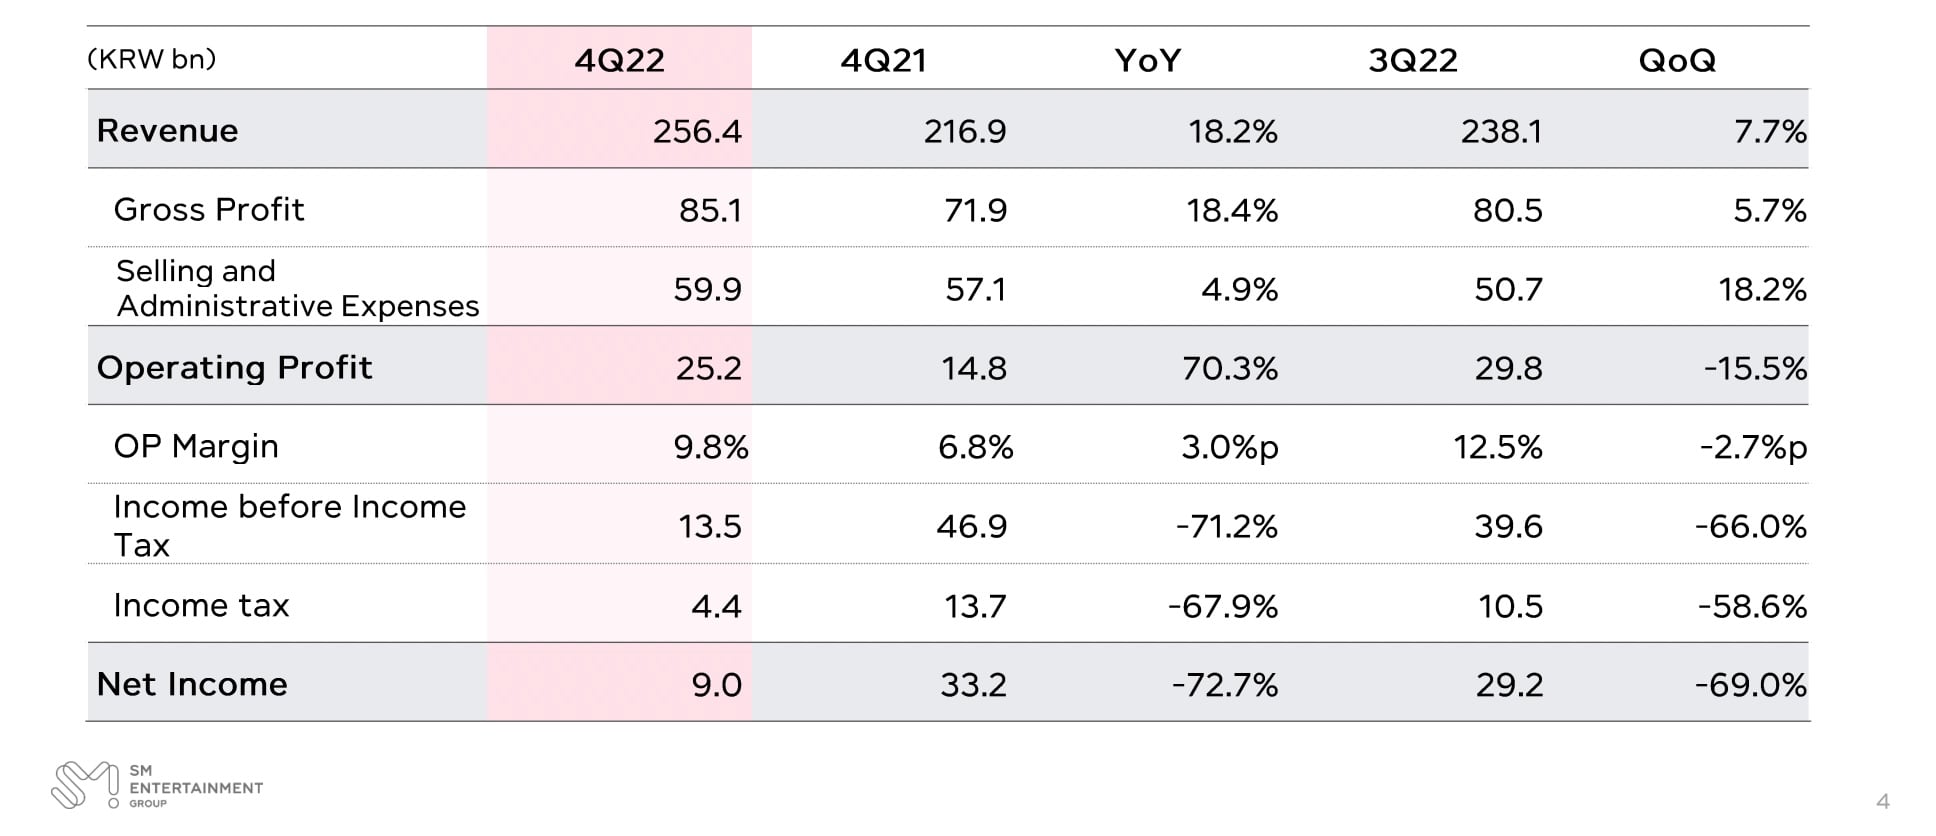Click the 4Q22 revenue value 256.4
1936x836 pixels.
click(x=697, y=131)
